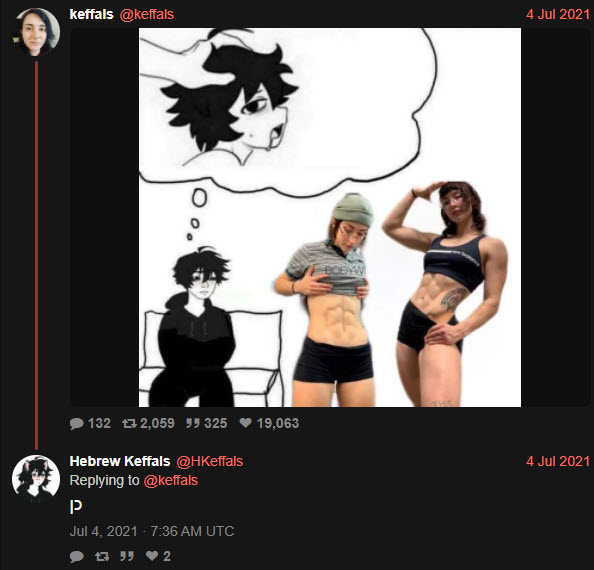Click the reply tweet's text content
594x570 pixels.
tap(76, 507)
